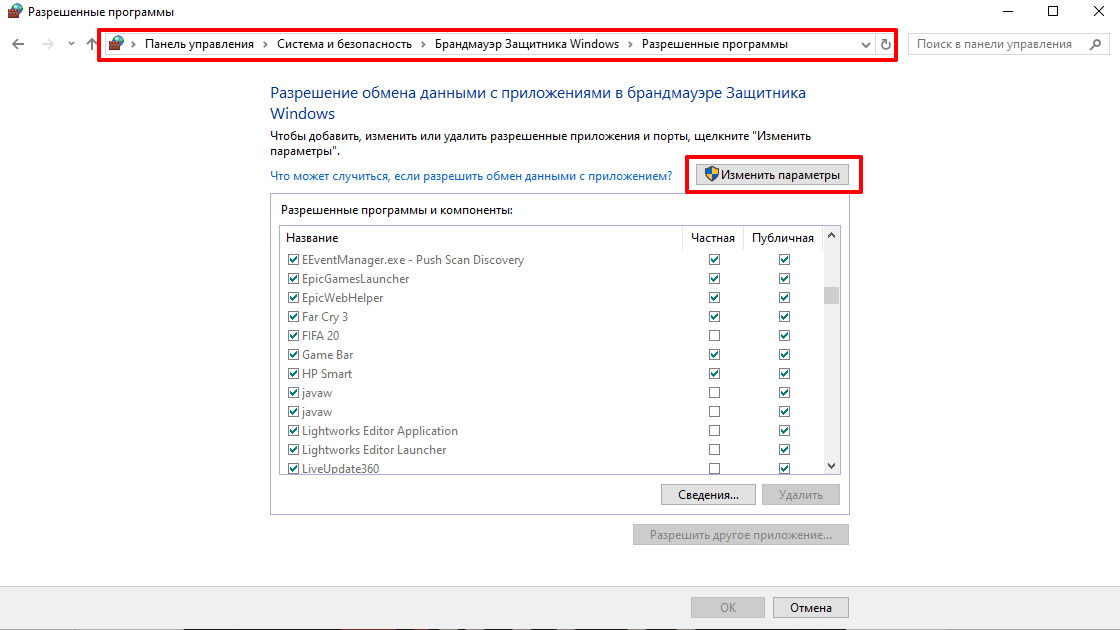Click the list scrollbar down arrow
This screenshot has height=630, width=1120.
831,466
